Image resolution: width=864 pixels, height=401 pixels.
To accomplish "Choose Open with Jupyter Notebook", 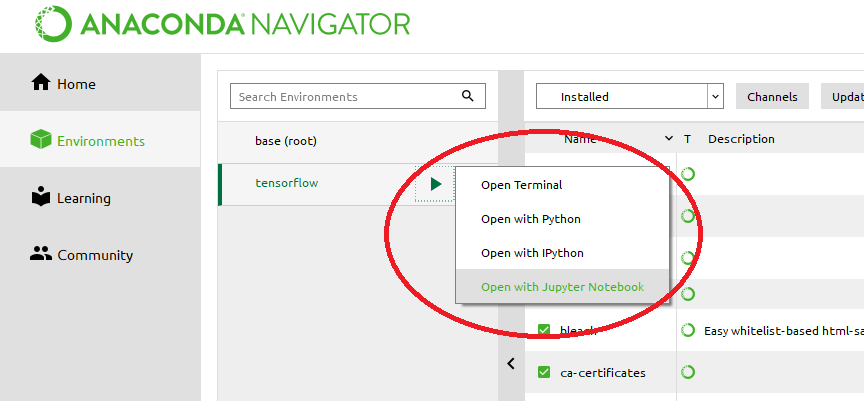I will click(x=563, y=287).
